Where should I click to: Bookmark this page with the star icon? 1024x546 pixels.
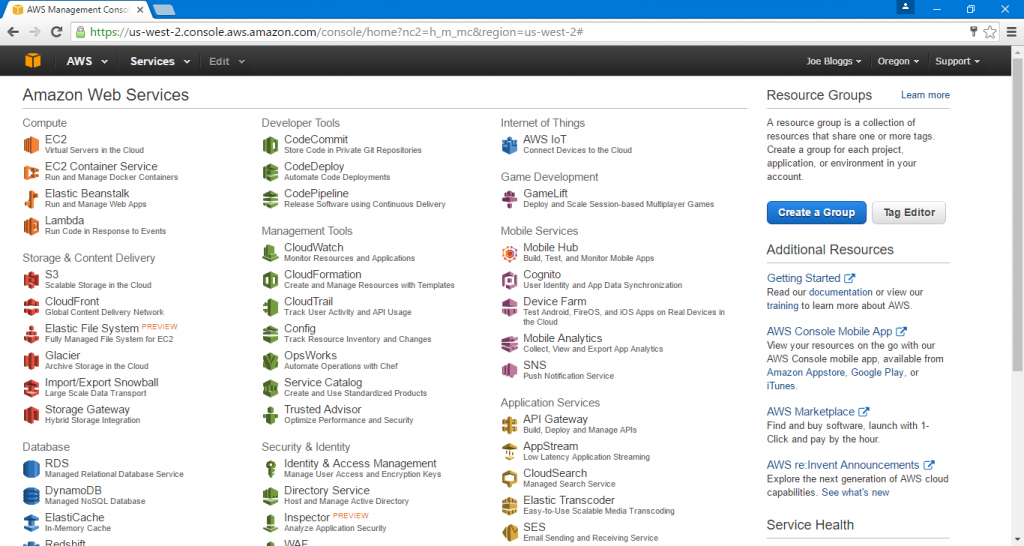pyautogui.click(x=990, y=32)
